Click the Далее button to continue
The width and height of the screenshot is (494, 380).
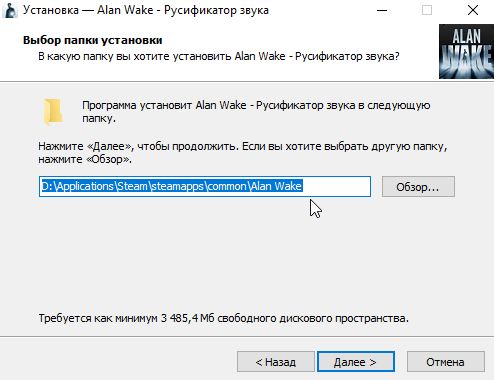356,362
